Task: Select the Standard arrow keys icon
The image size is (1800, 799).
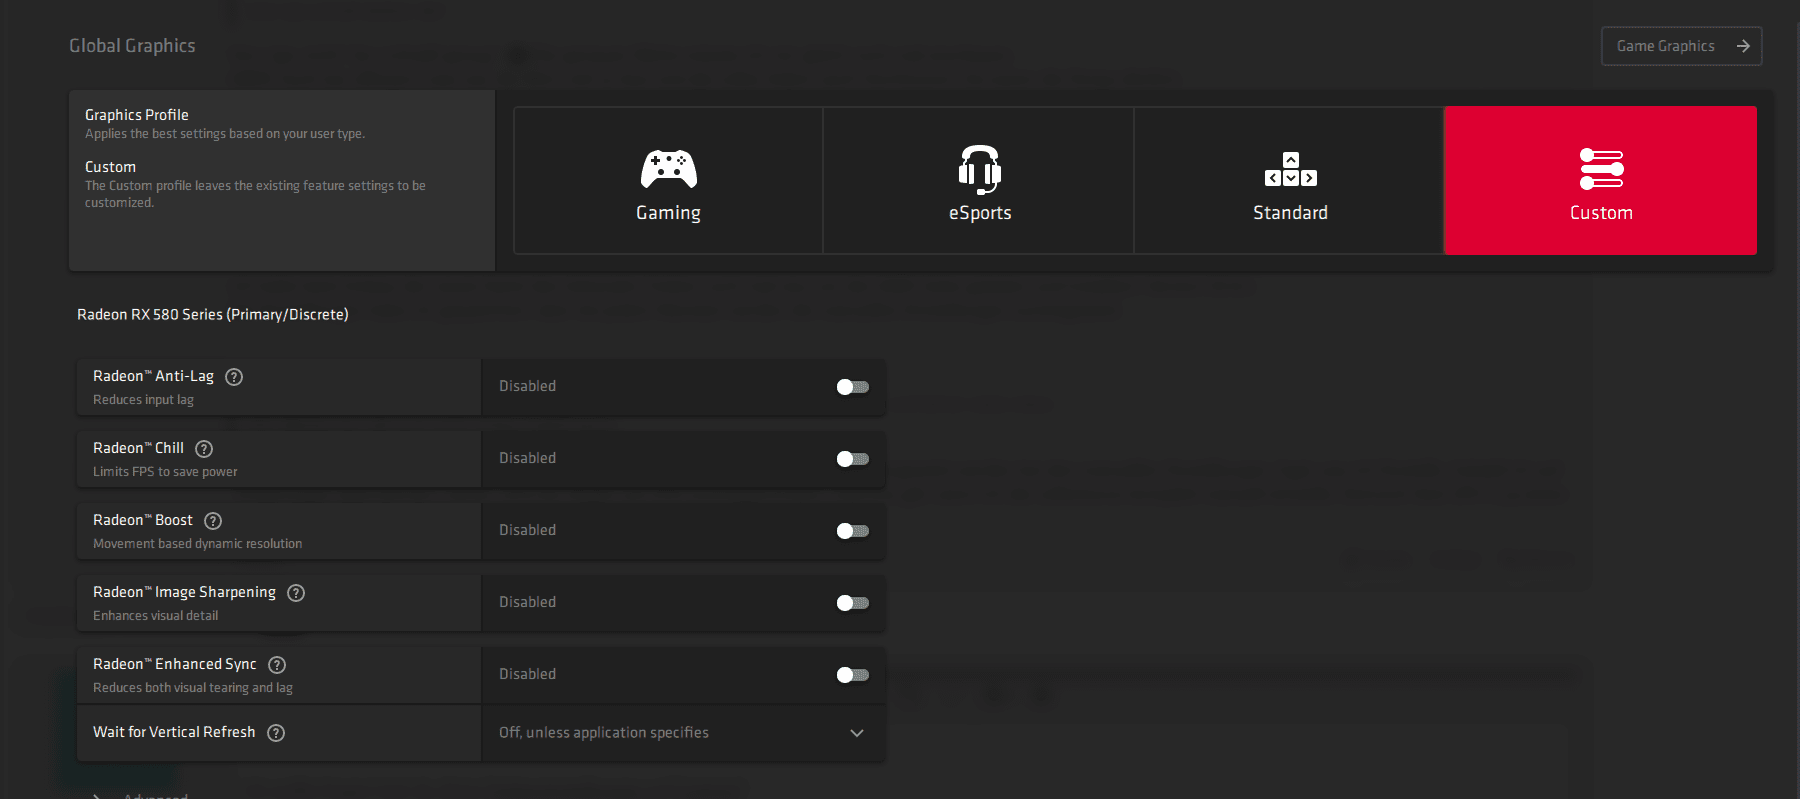Action: (x=1291, y=169)
